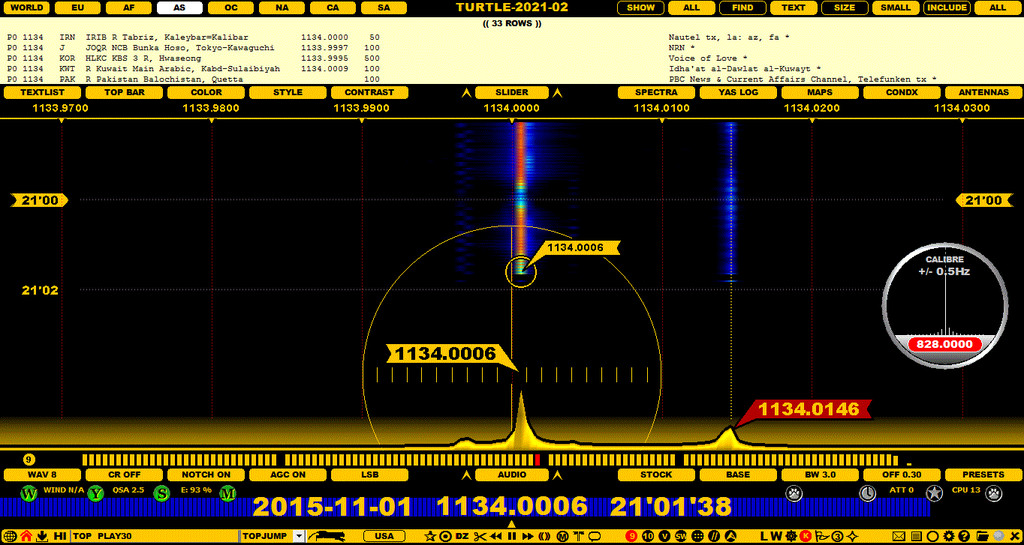The height and width of the screenshot is (545, 1024).
Task: Click the red home icon in bottom bar
Action: pos(26,536)
